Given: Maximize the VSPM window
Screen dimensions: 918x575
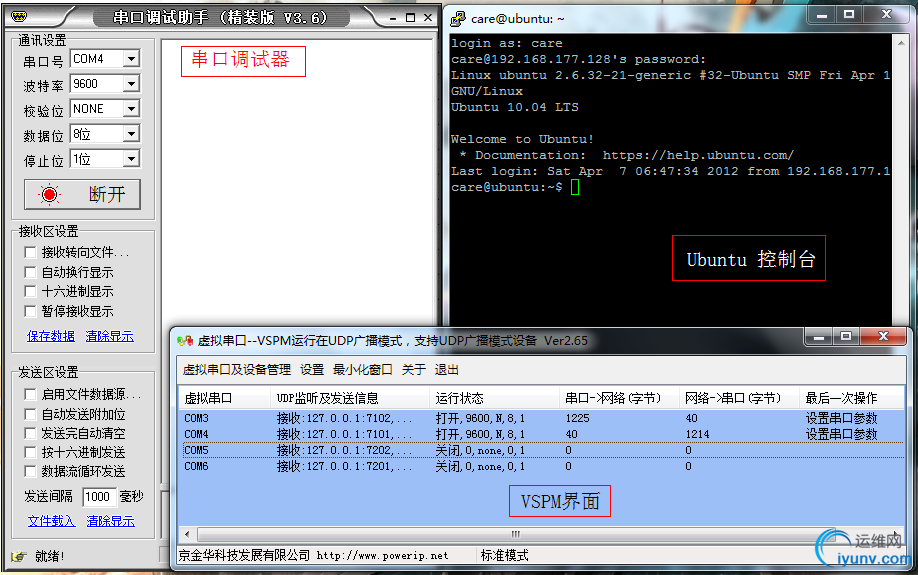Looking at the screenshot, I should (846, 337).
